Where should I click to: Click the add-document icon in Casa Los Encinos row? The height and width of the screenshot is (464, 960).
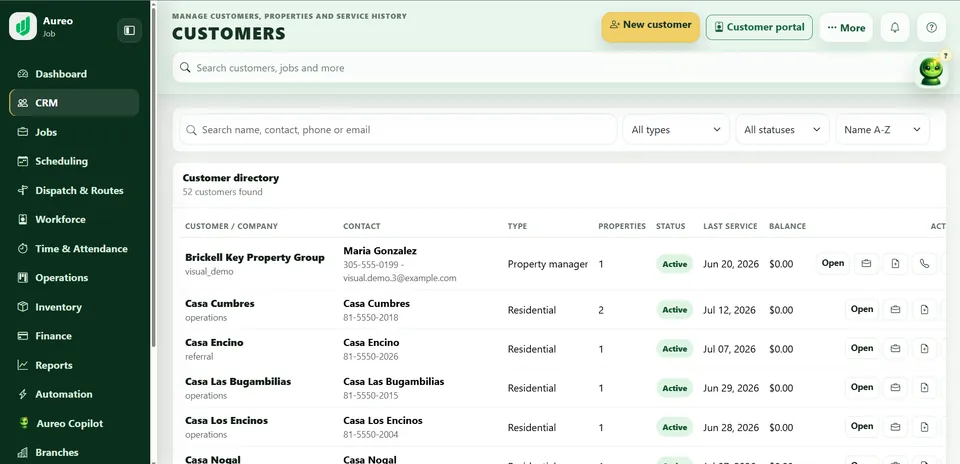tap(924, 427)
